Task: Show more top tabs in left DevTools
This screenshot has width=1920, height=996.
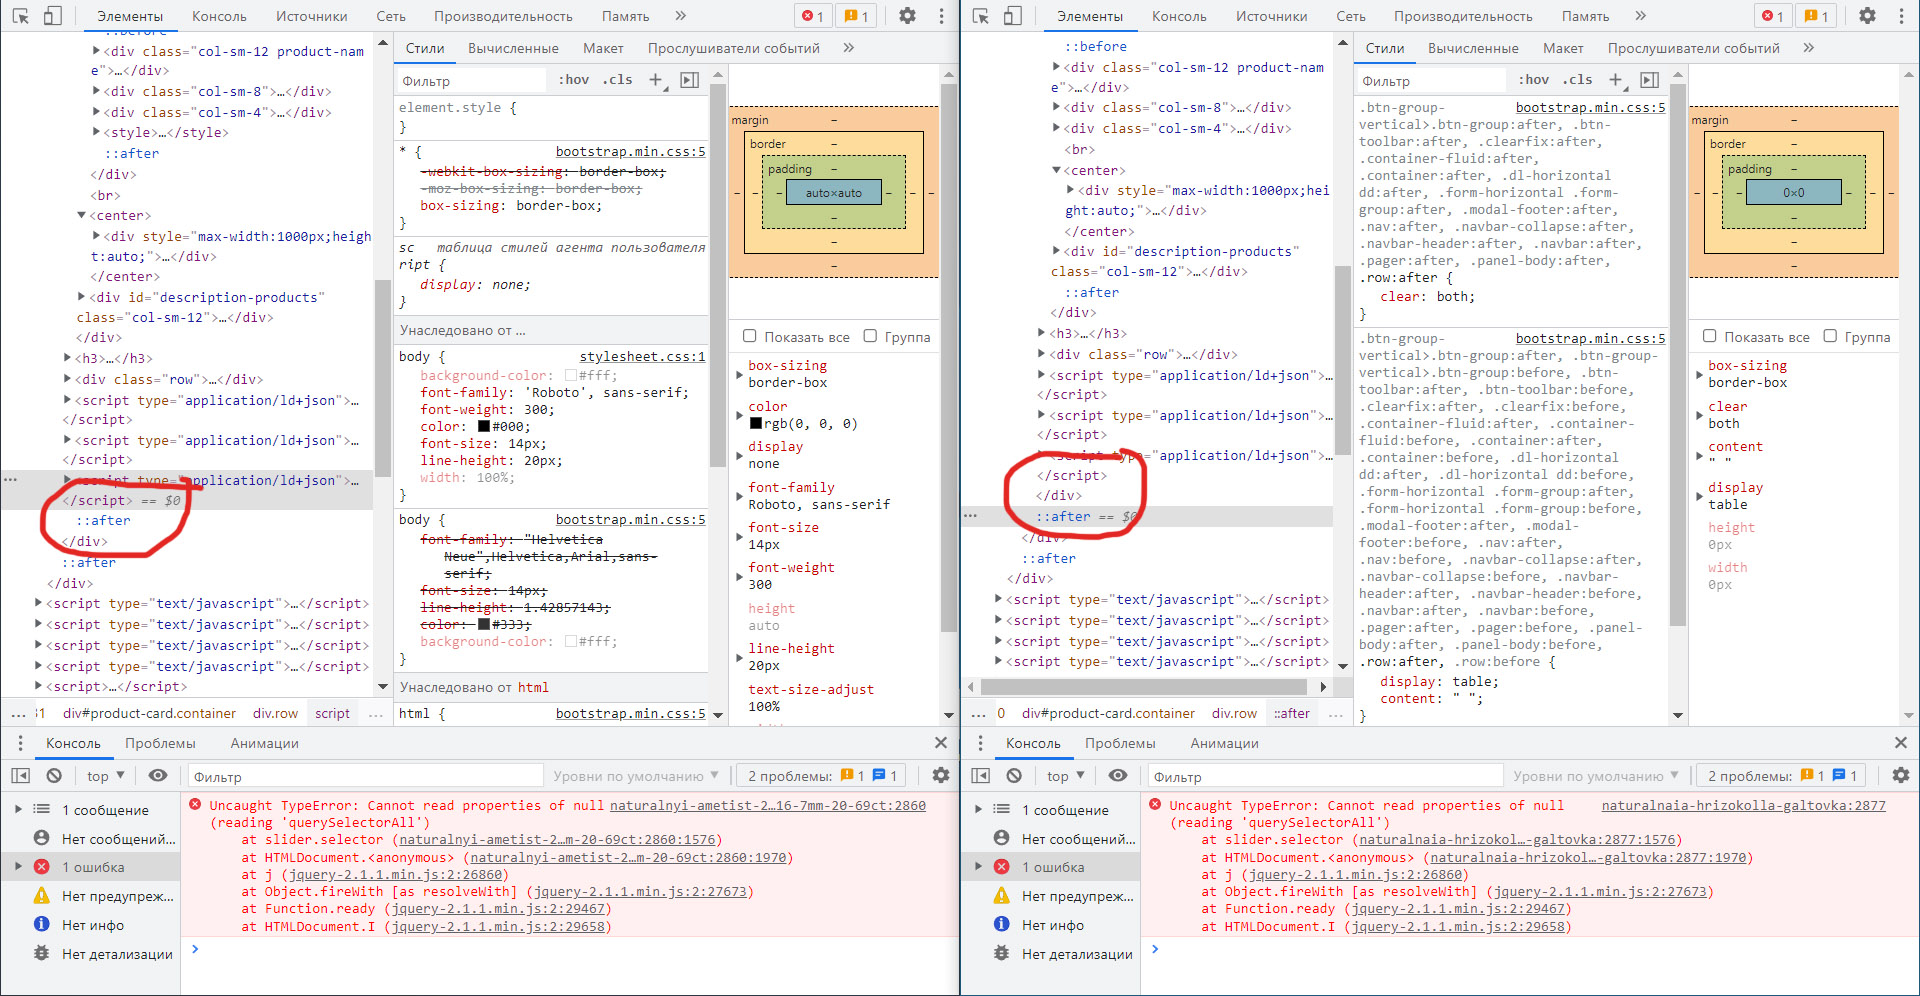Action: (681, 16)
